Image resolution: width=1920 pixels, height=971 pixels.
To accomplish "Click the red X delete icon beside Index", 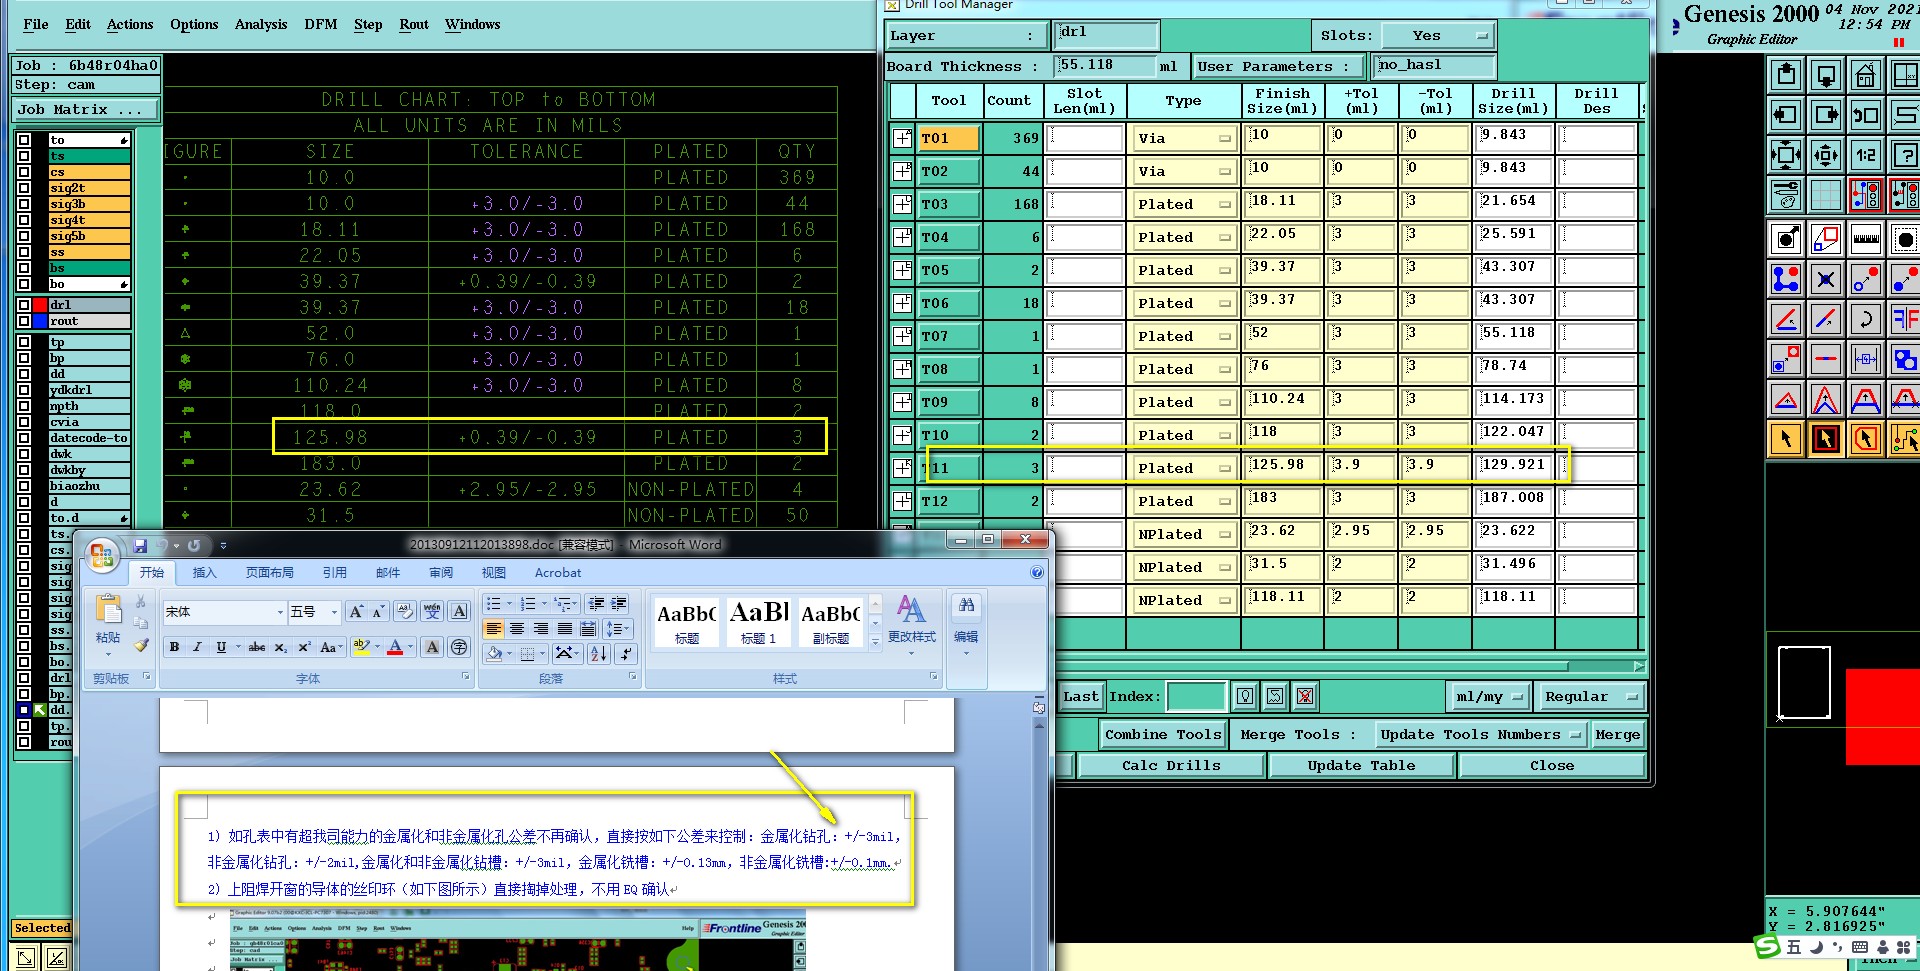I will (1305, 697).
